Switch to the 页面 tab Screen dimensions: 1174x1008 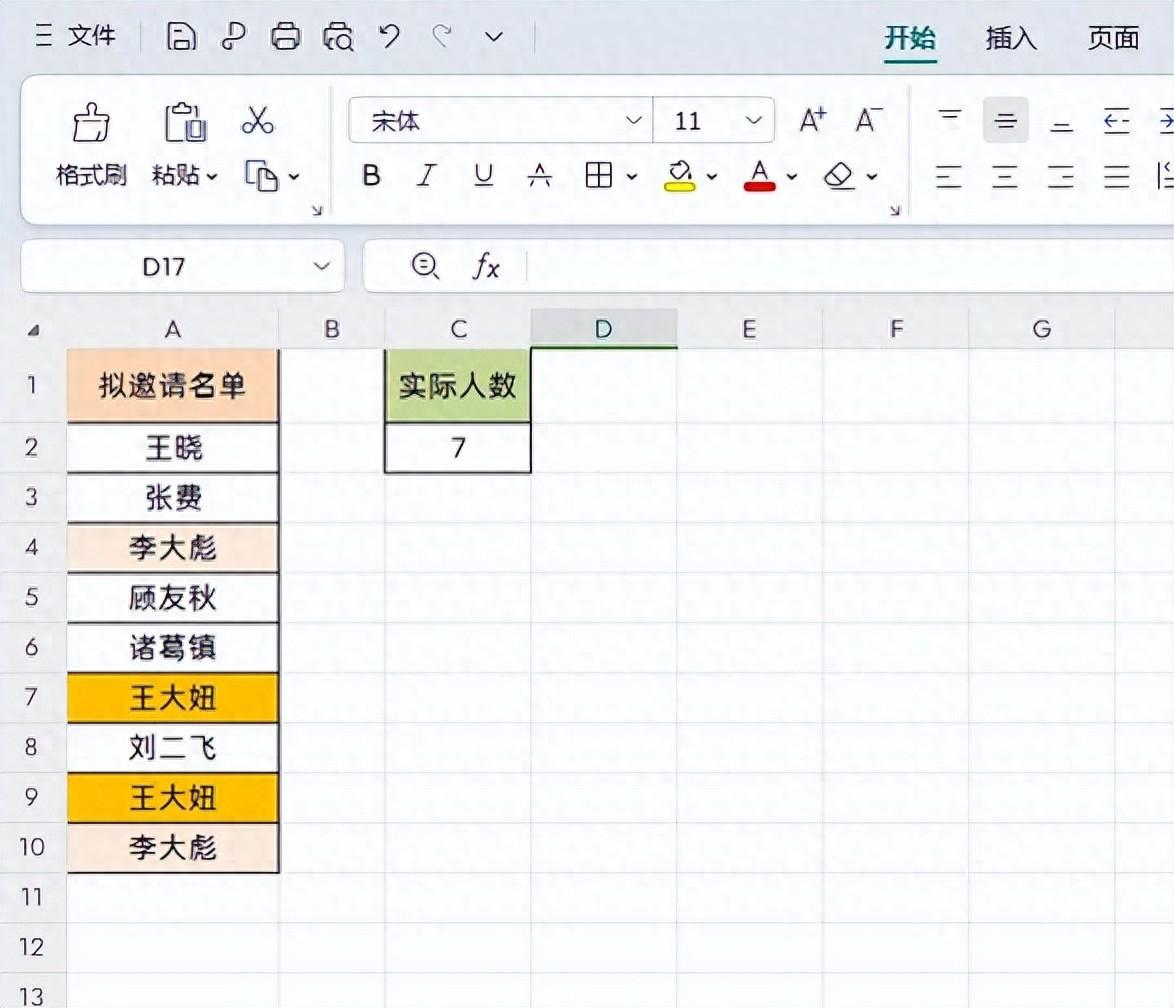tap(1113, 37)
